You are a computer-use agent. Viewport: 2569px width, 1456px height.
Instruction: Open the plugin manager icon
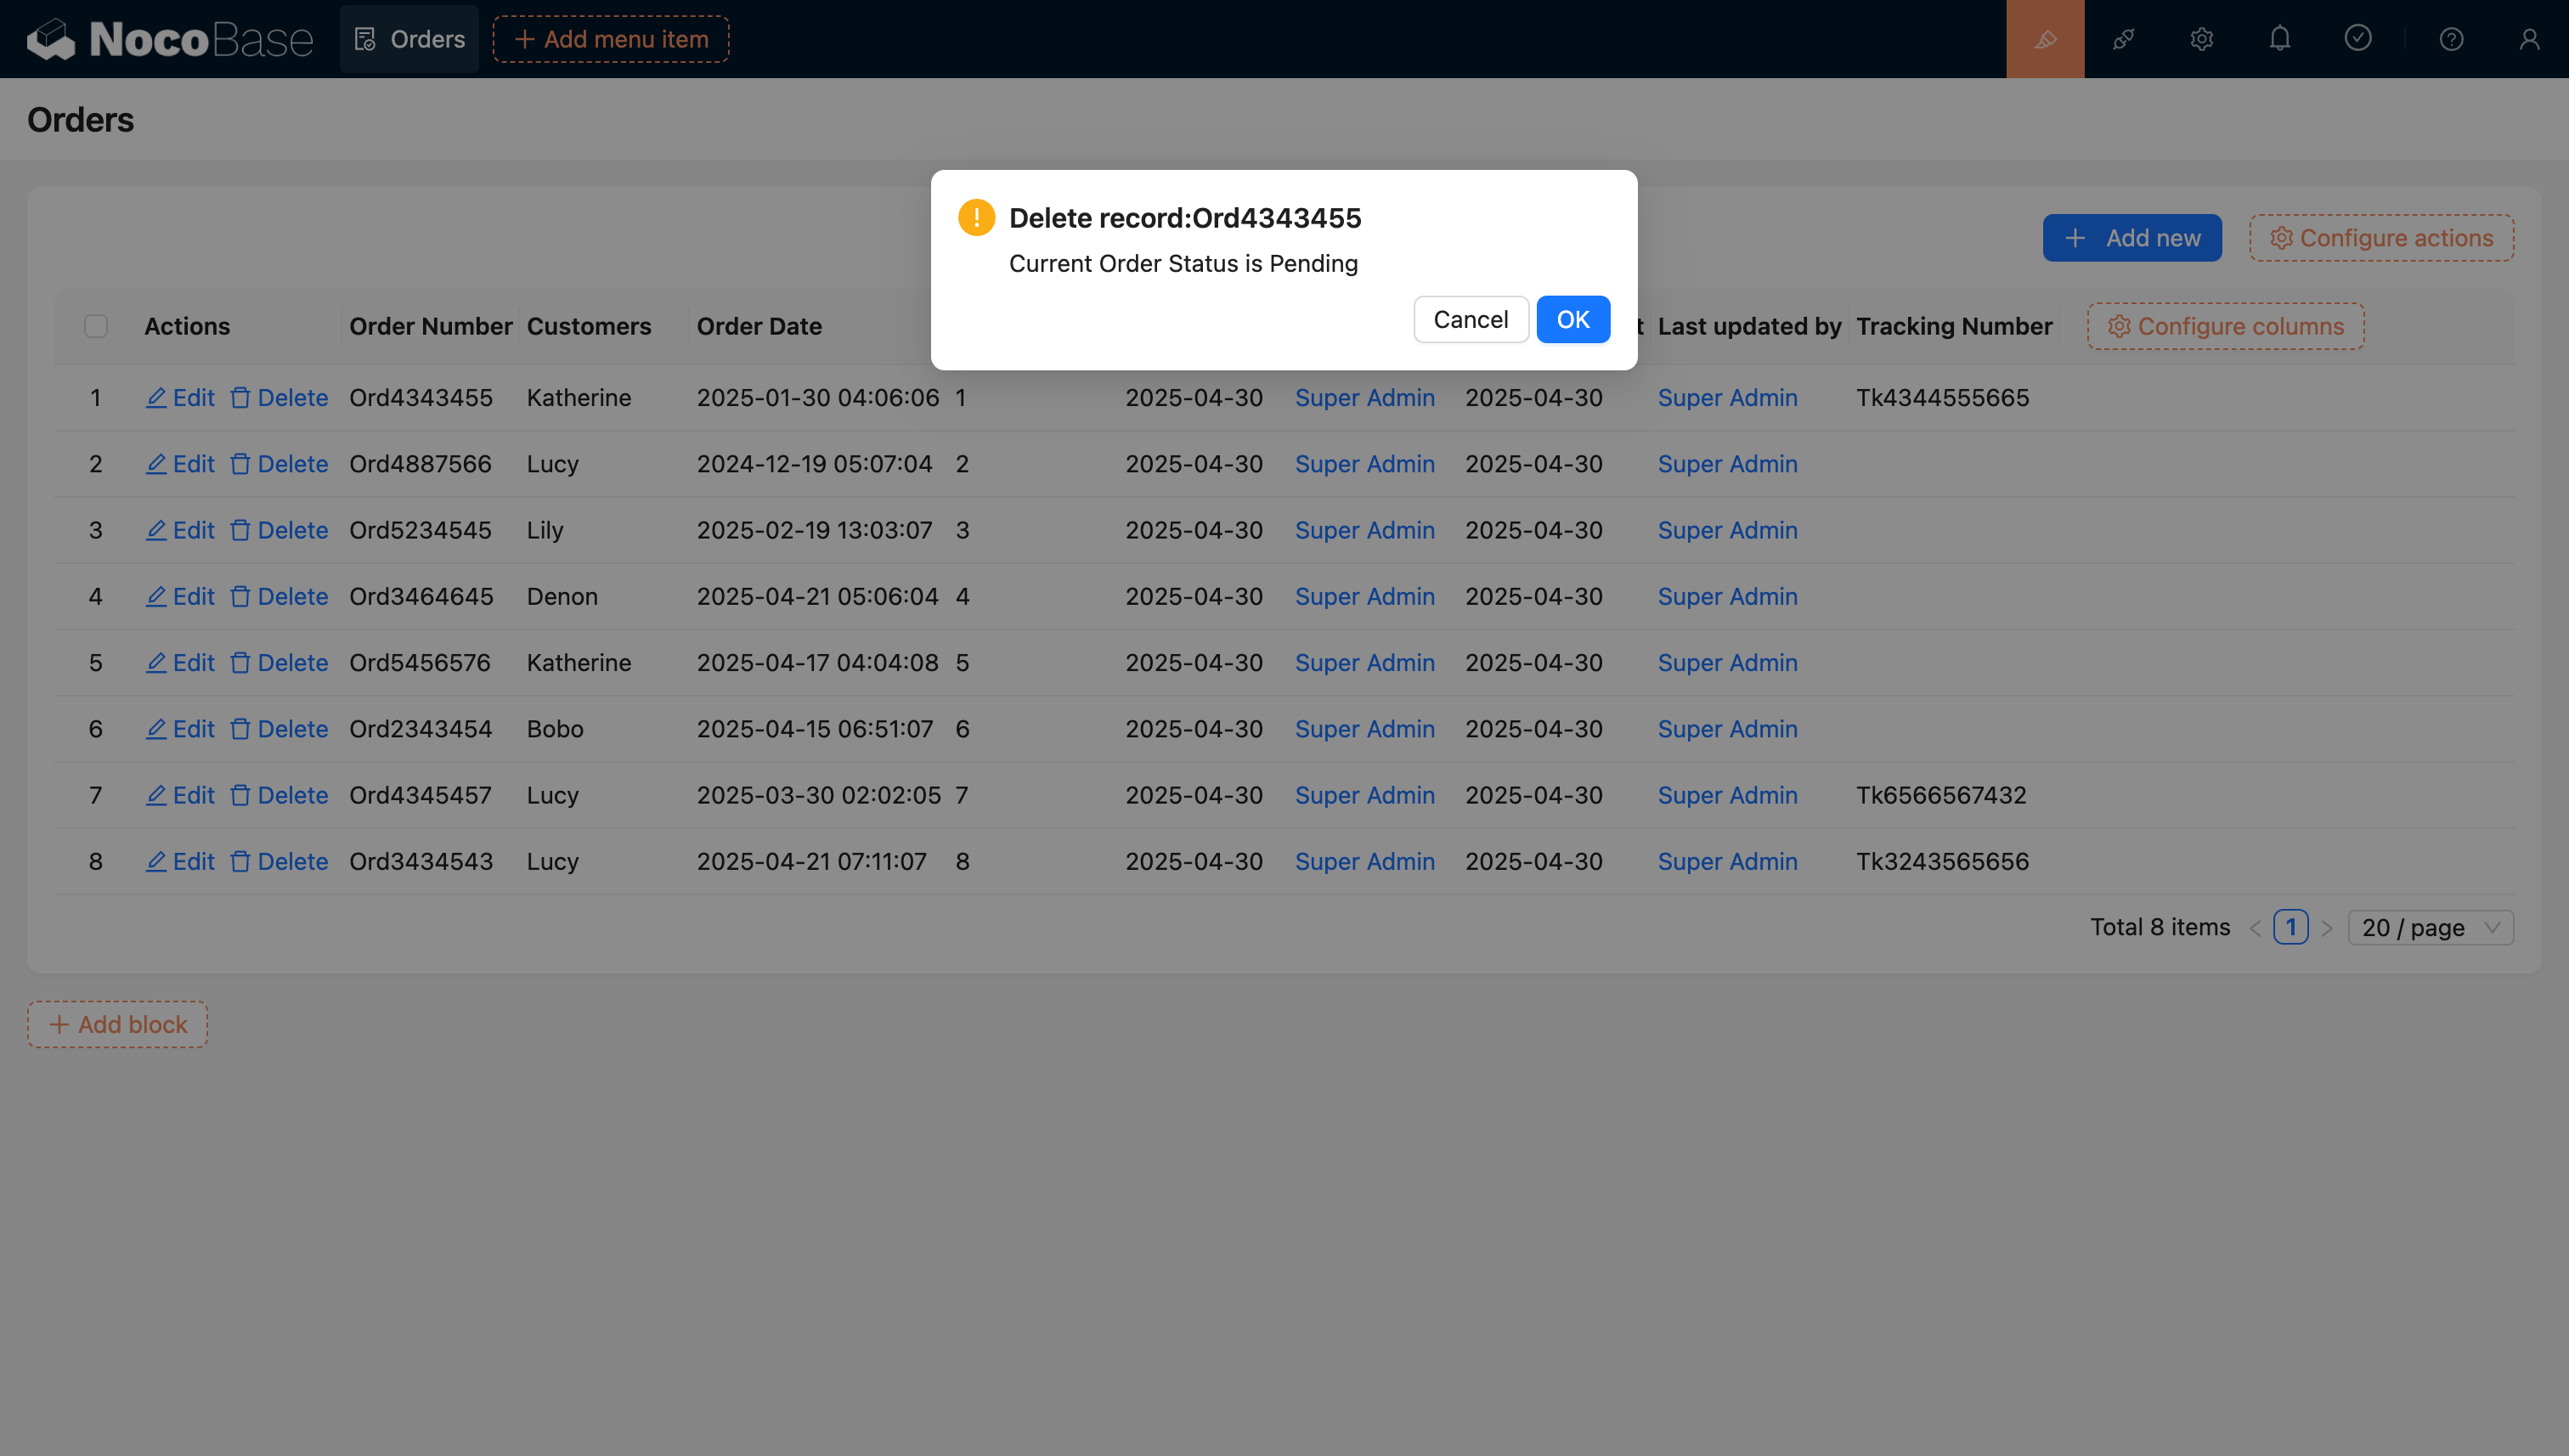2123,39
